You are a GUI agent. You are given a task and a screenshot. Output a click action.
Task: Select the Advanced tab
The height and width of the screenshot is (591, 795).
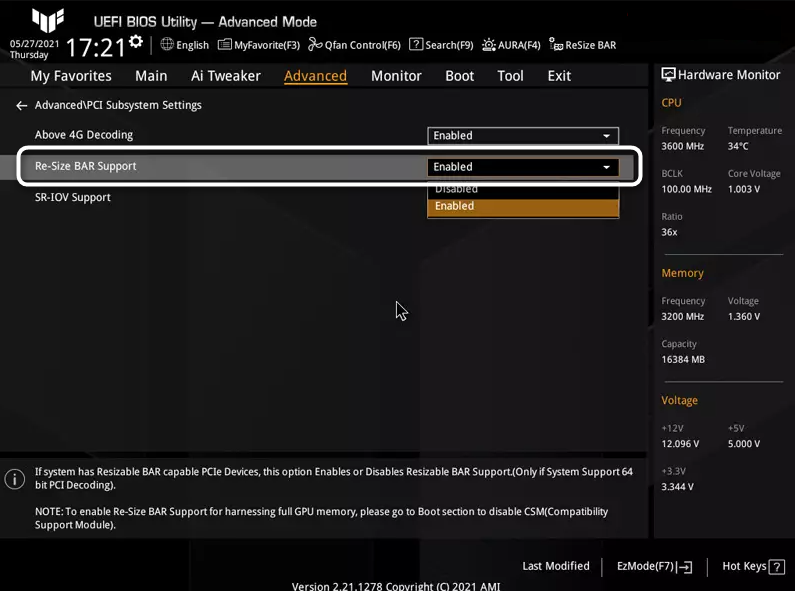pyautogui.click(x=315, y=76)
